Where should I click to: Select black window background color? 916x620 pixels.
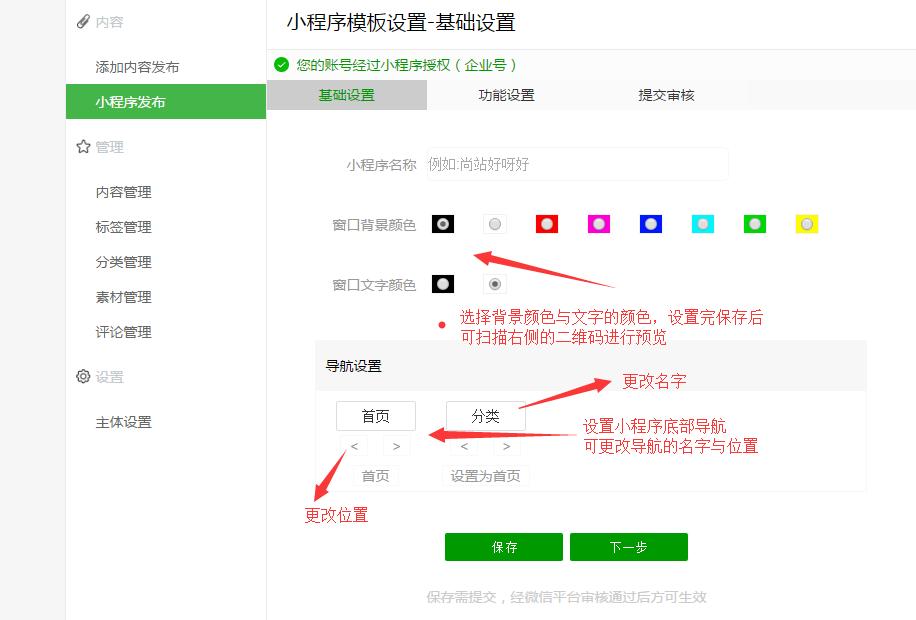443,224
